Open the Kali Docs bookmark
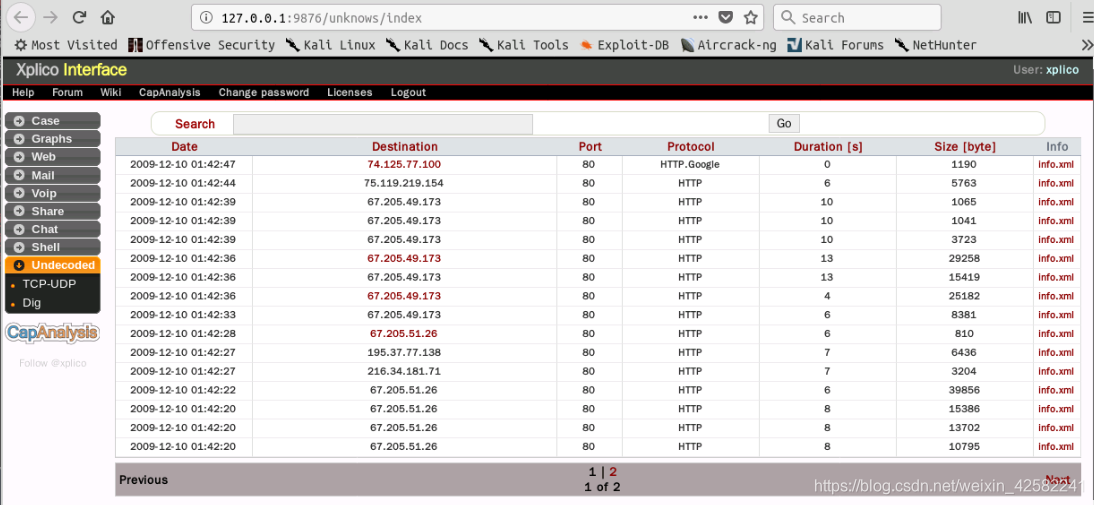This screenshot has height=505, width=1094. (x=427, y=45)
